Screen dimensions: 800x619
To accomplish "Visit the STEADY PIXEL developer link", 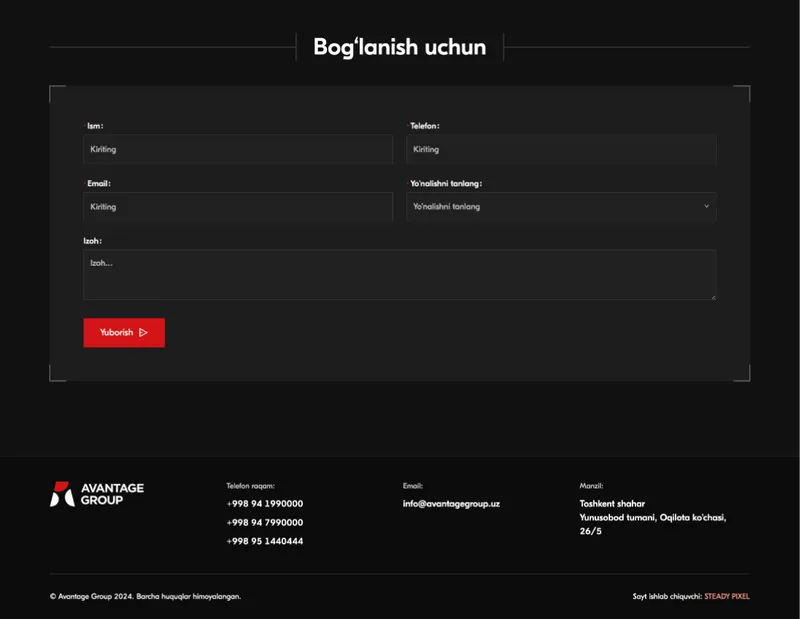I will (726, 596).
